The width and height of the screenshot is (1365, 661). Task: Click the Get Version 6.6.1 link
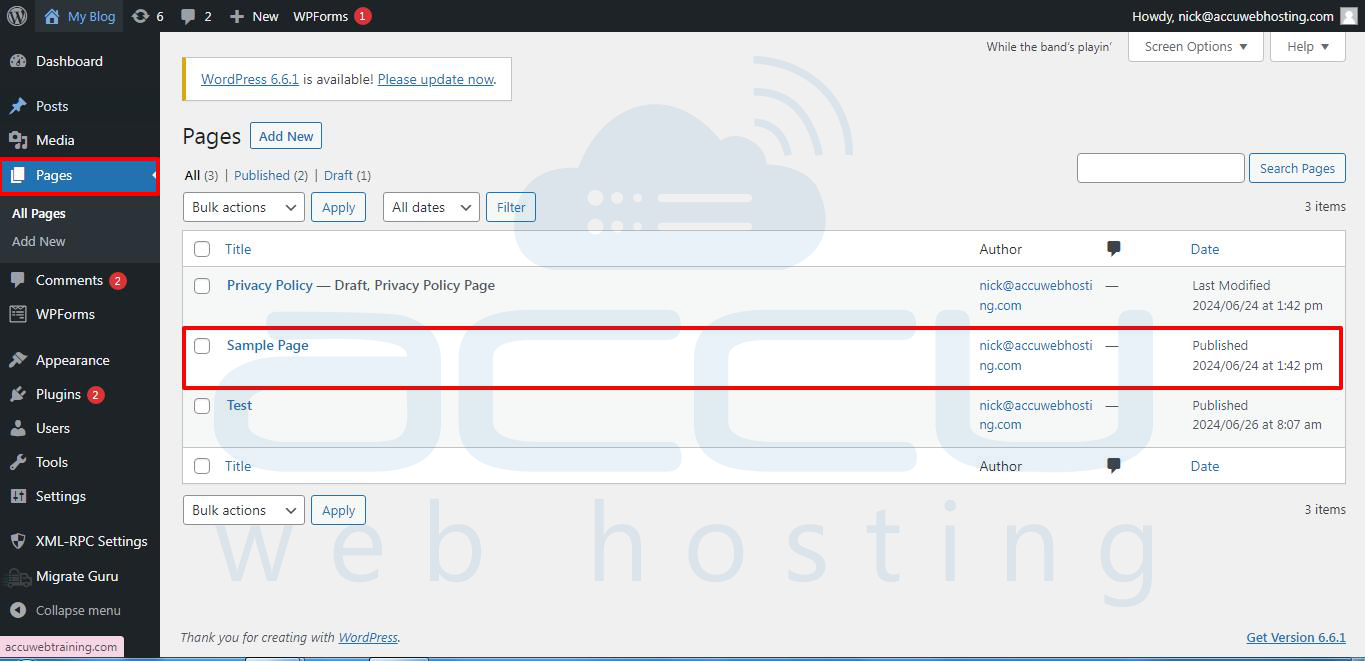coord(1296,637)
